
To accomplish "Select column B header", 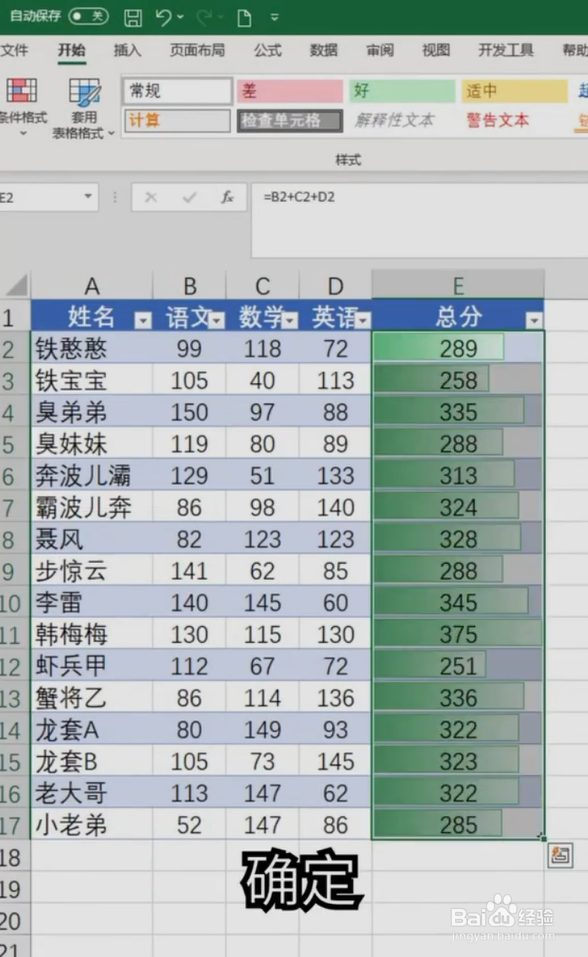I will pyautogui.click(x=189, y=286).
